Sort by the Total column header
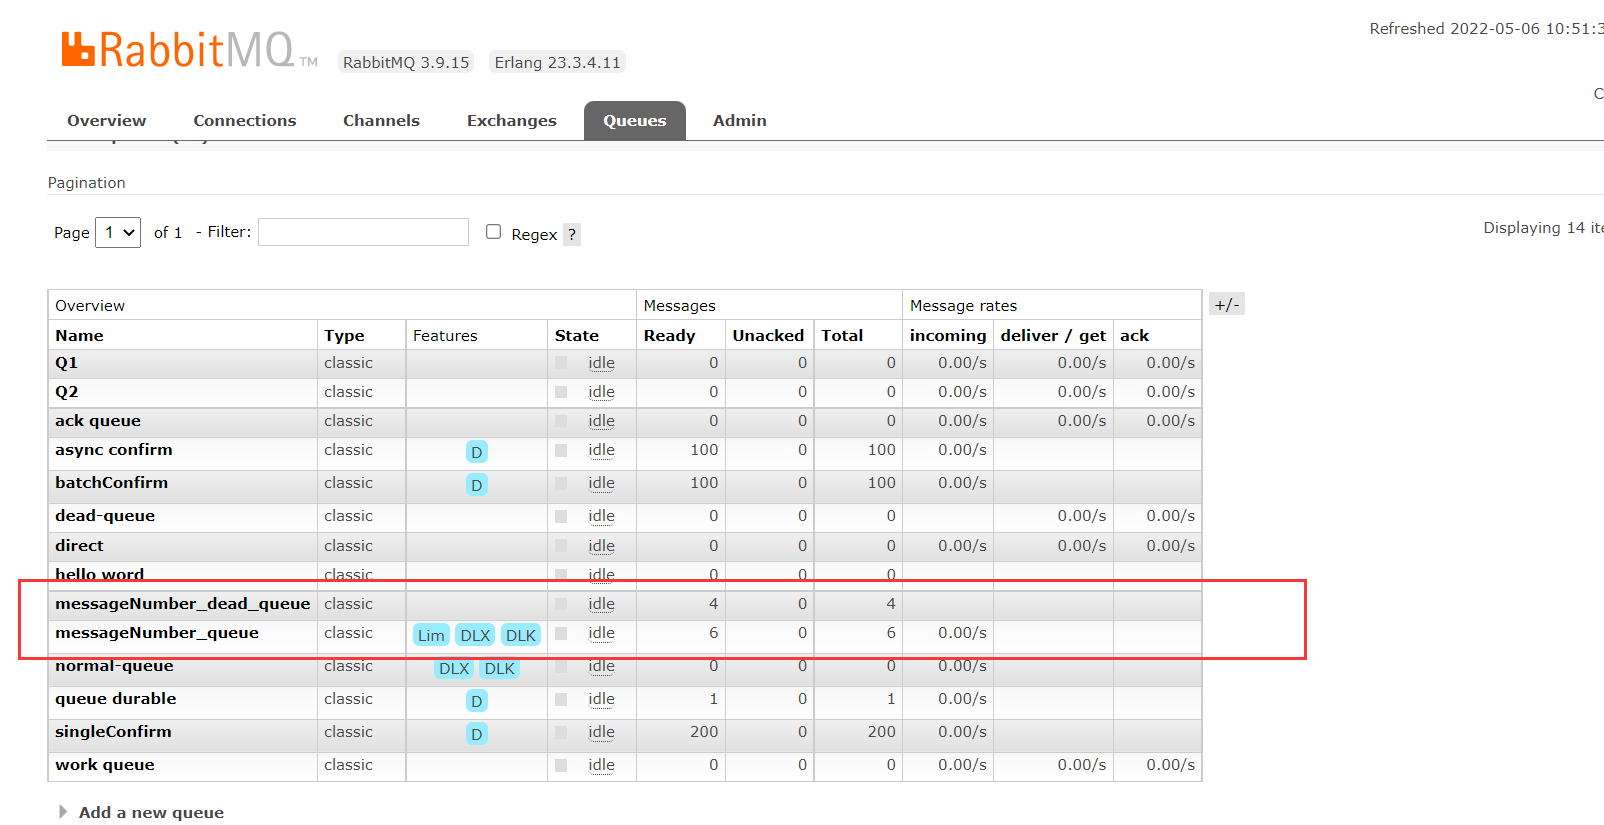Screen dimensions: 1604x825 coord(842,336)
